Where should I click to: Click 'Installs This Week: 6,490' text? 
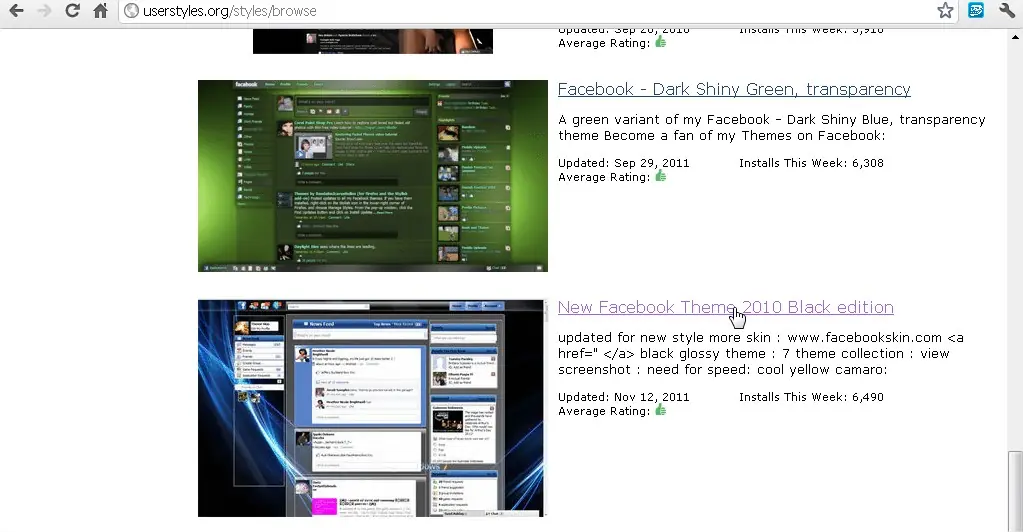(811, 397)
